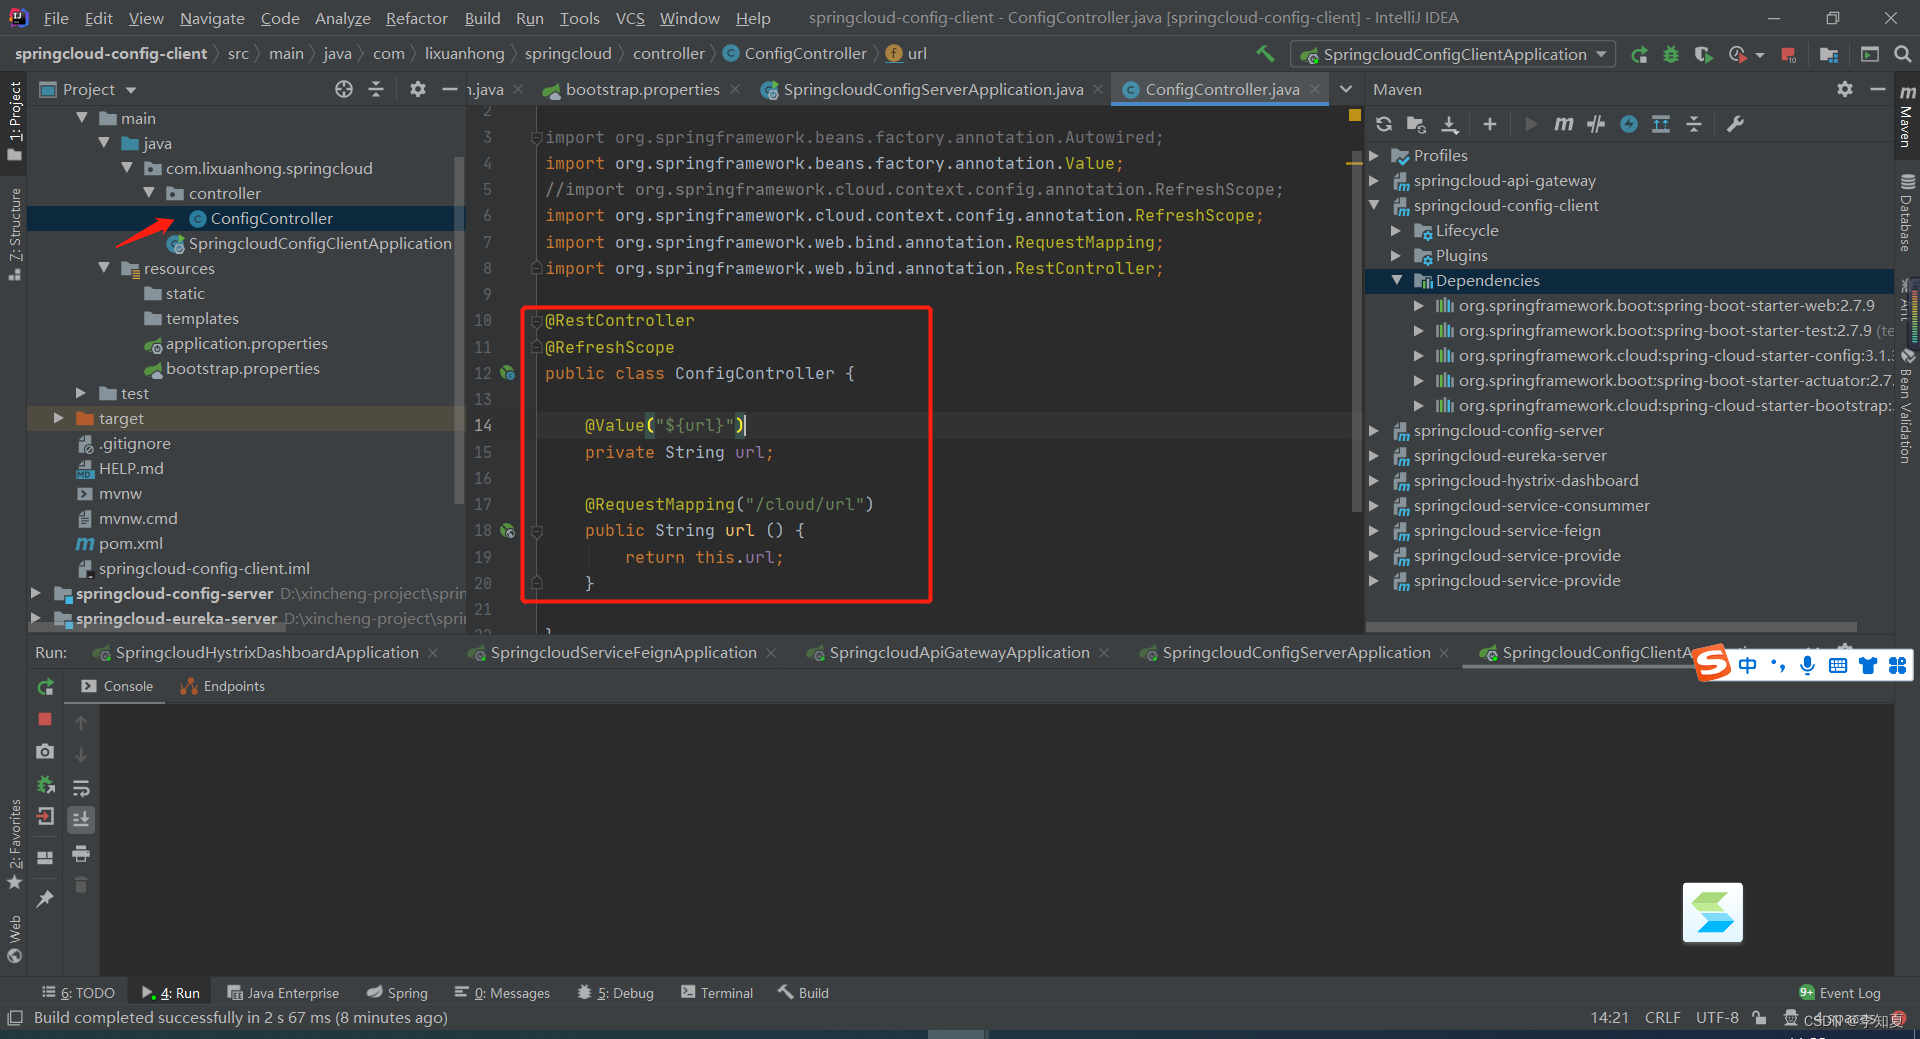
Task: Open Database side tool window
Action: (1907, 212)
